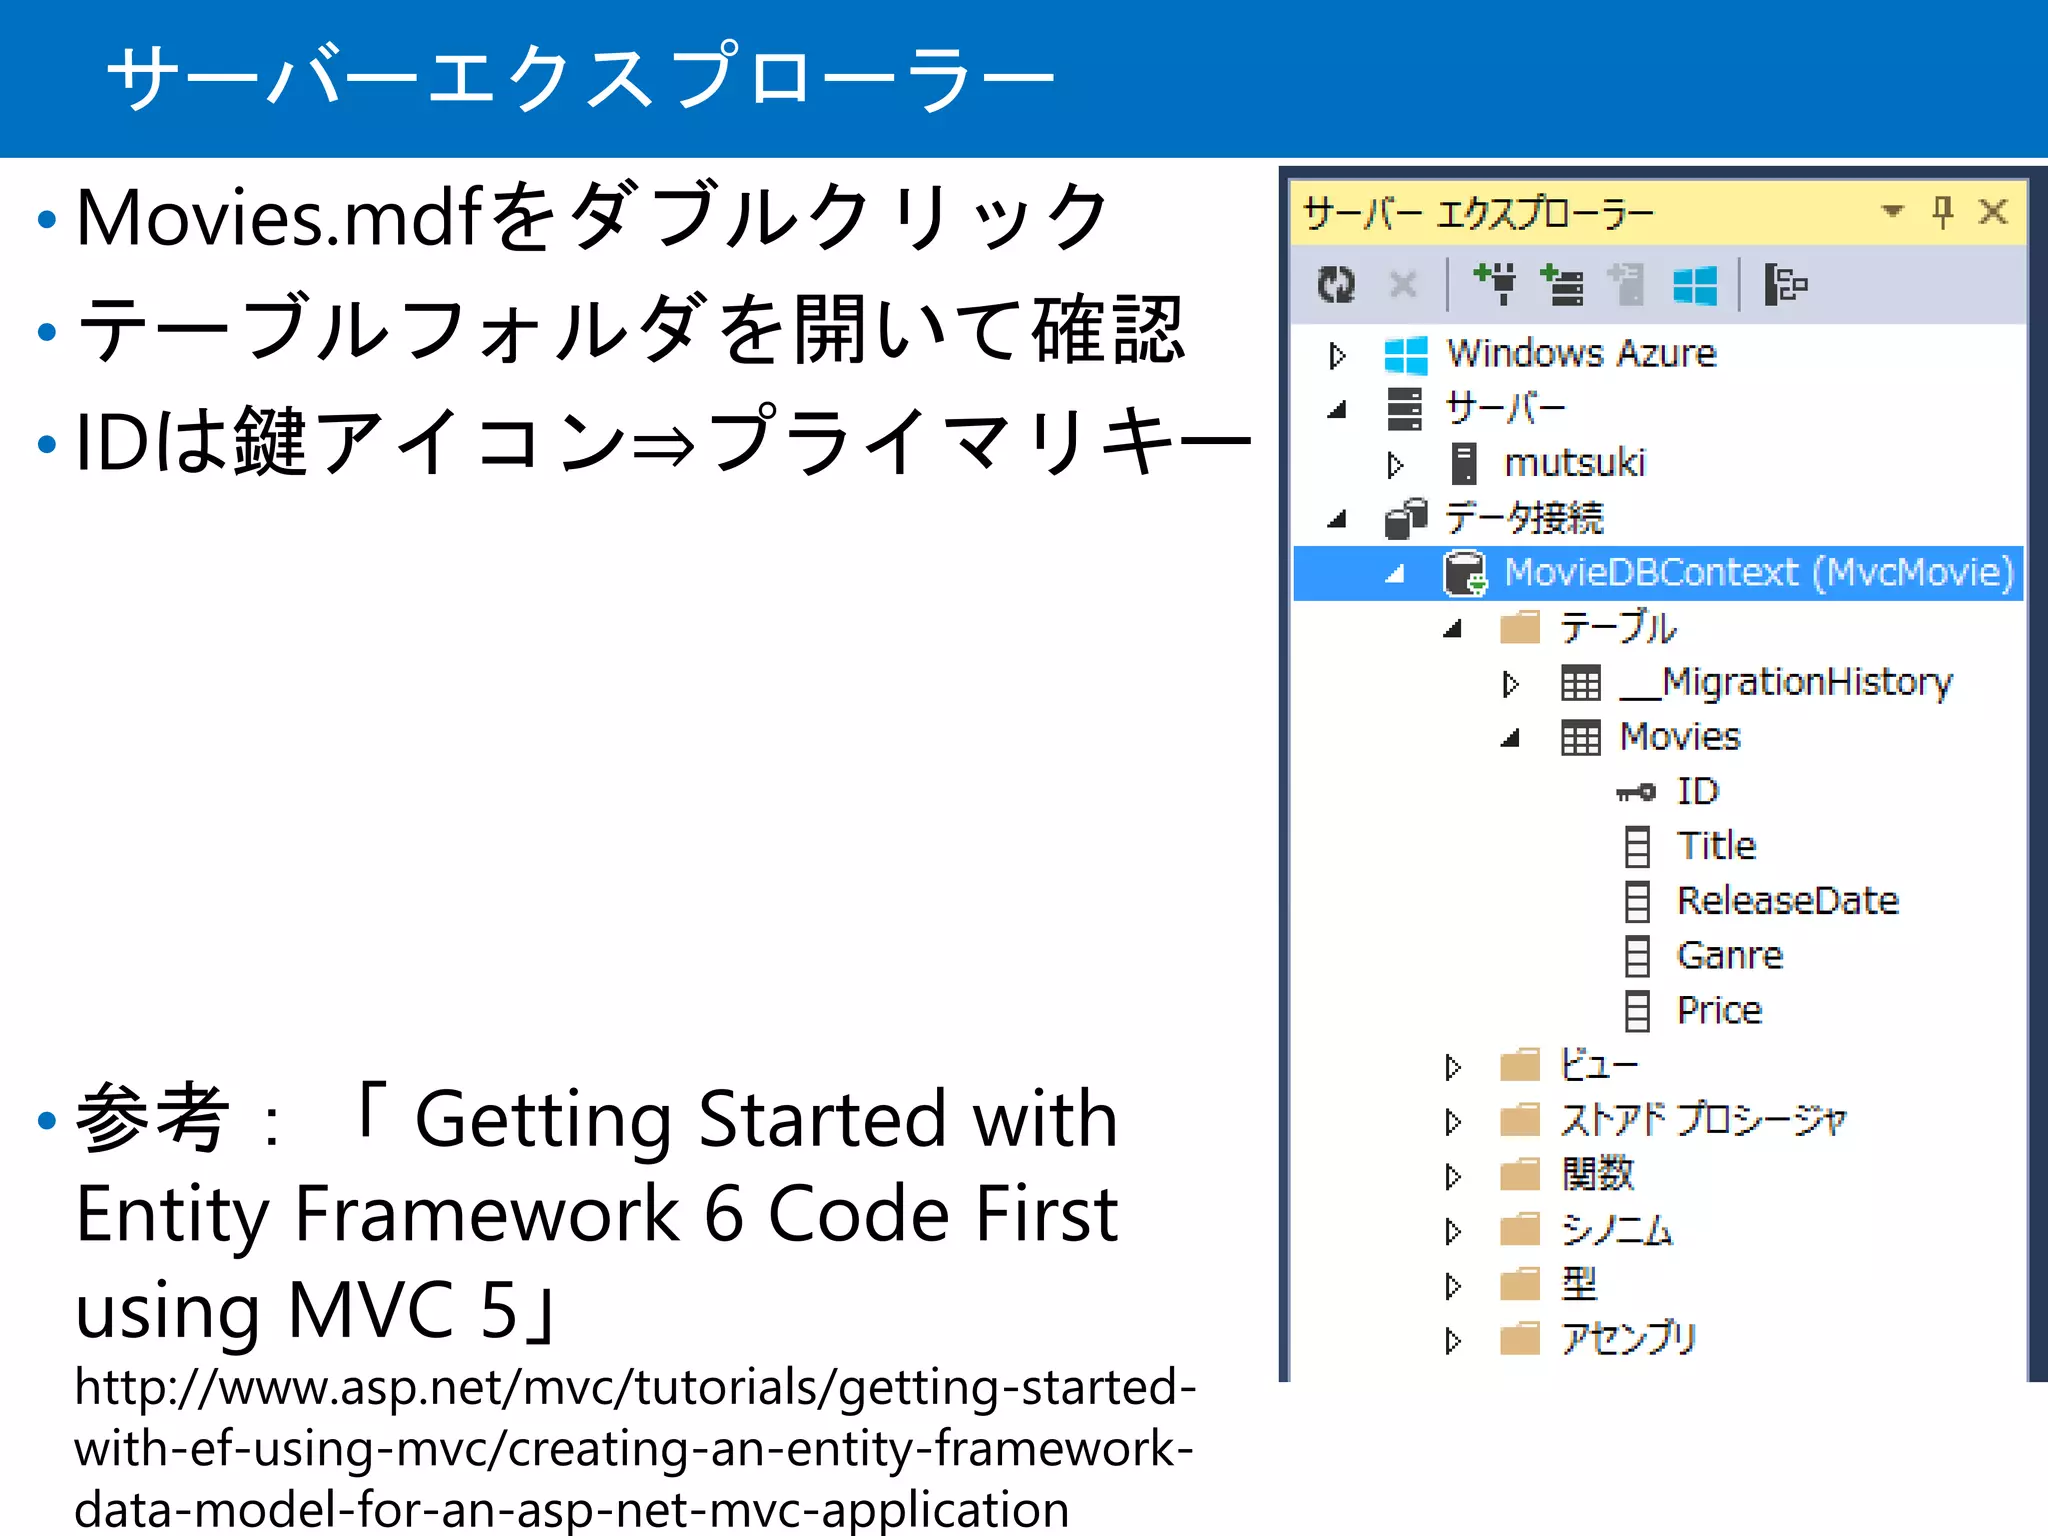Click the Windows Azure toolbar icon
This screenshot has width=2048, height=1536.
pyautogui.click(x=1695, y=285)
